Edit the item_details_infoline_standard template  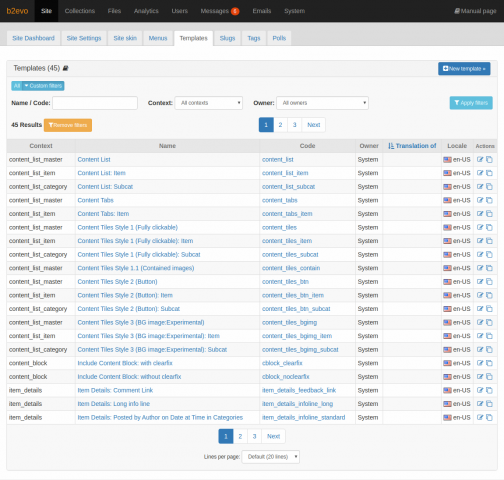tap(480, 417)
